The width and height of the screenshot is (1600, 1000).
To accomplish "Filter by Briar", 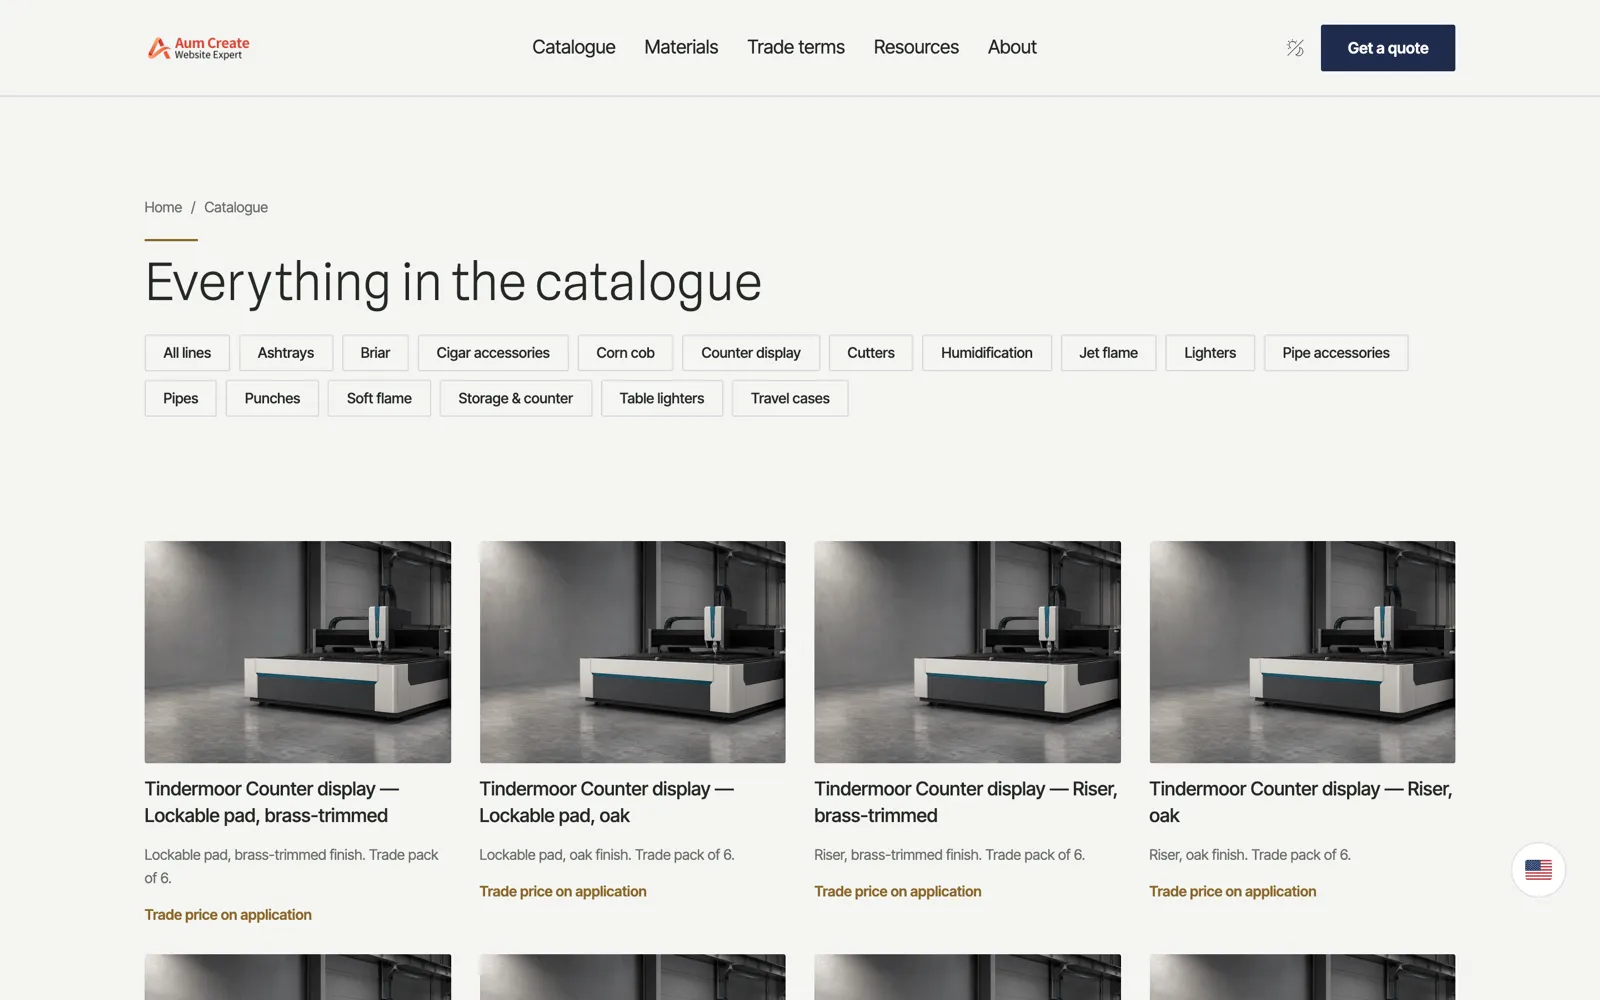I will tap(375, 353).
